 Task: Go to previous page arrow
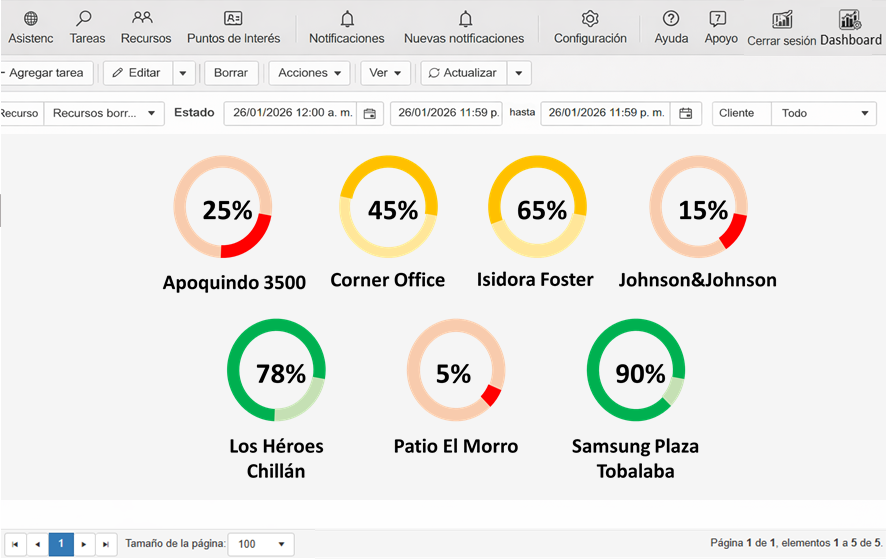pos(38,544)
